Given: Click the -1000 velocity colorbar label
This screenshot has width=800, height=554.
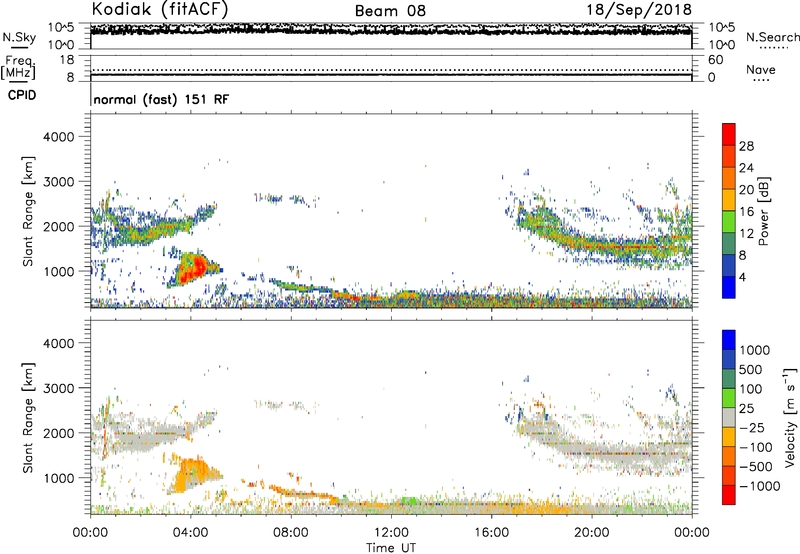Looking at the screenshot, I should pyautogui.click(x=759, y=486).
